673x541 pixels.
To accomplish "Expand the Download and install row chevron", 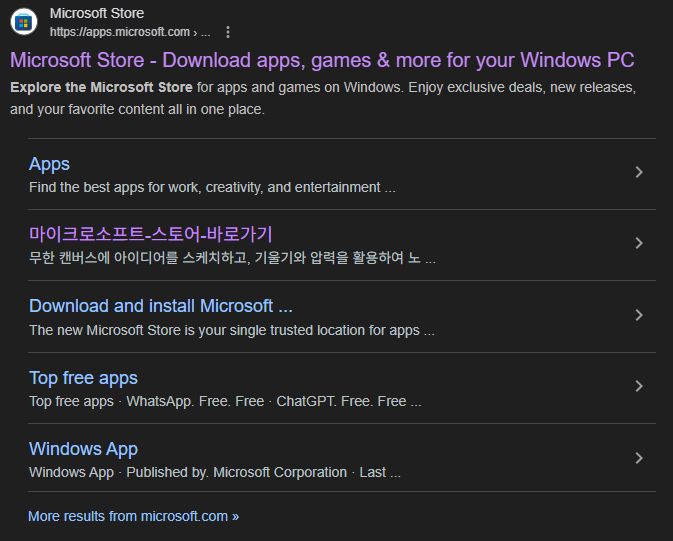I will pos(639,315).
